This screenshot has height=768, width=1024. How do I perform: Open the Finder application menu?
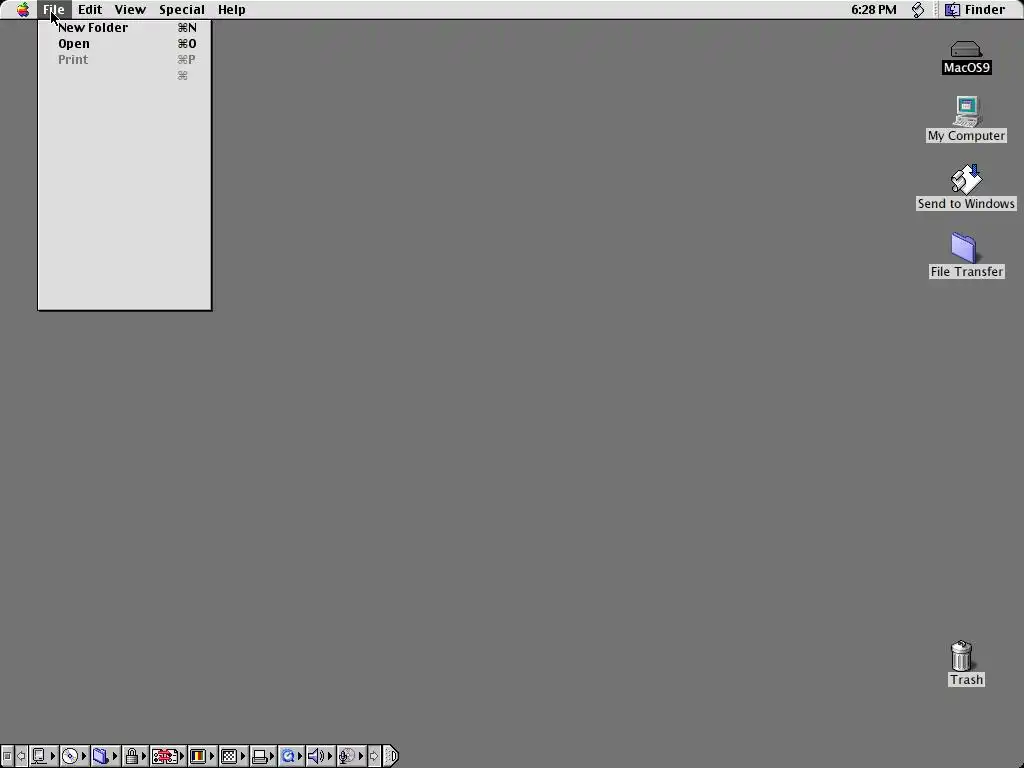978,10
